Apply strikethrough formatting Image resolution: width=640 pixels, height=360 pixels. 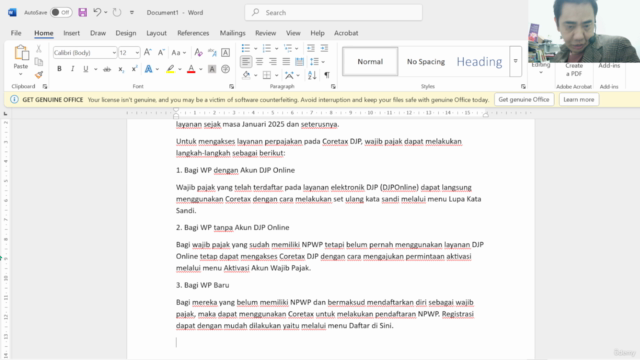[107, 69]
